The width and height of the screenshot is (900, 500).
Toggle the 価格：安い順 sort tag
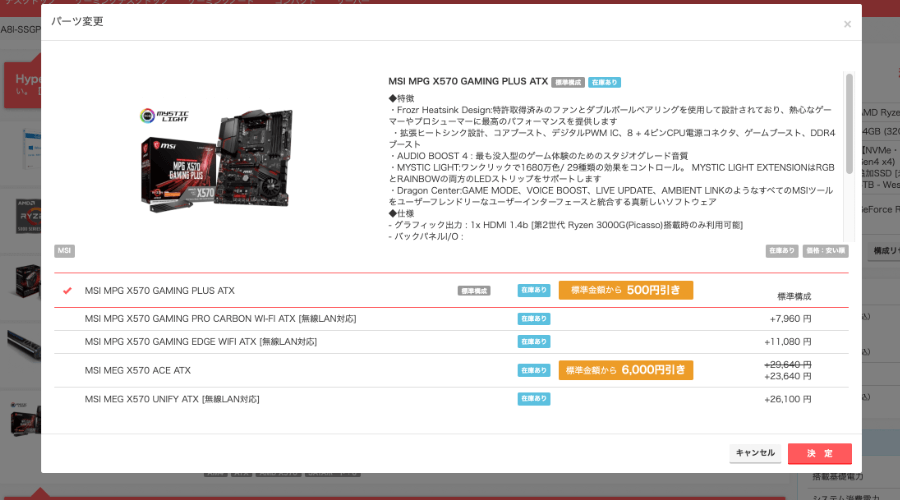[x=825, y=251]
